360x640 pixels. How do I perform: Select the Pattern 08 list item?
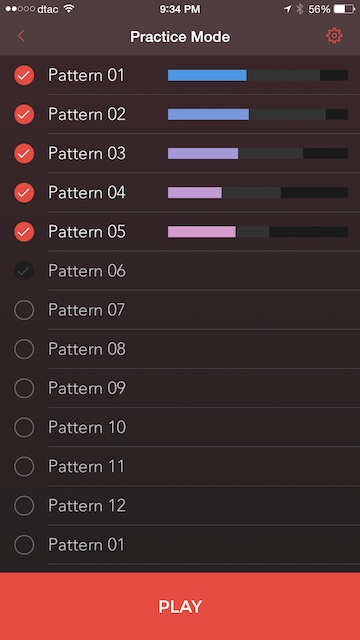point(180,349)
